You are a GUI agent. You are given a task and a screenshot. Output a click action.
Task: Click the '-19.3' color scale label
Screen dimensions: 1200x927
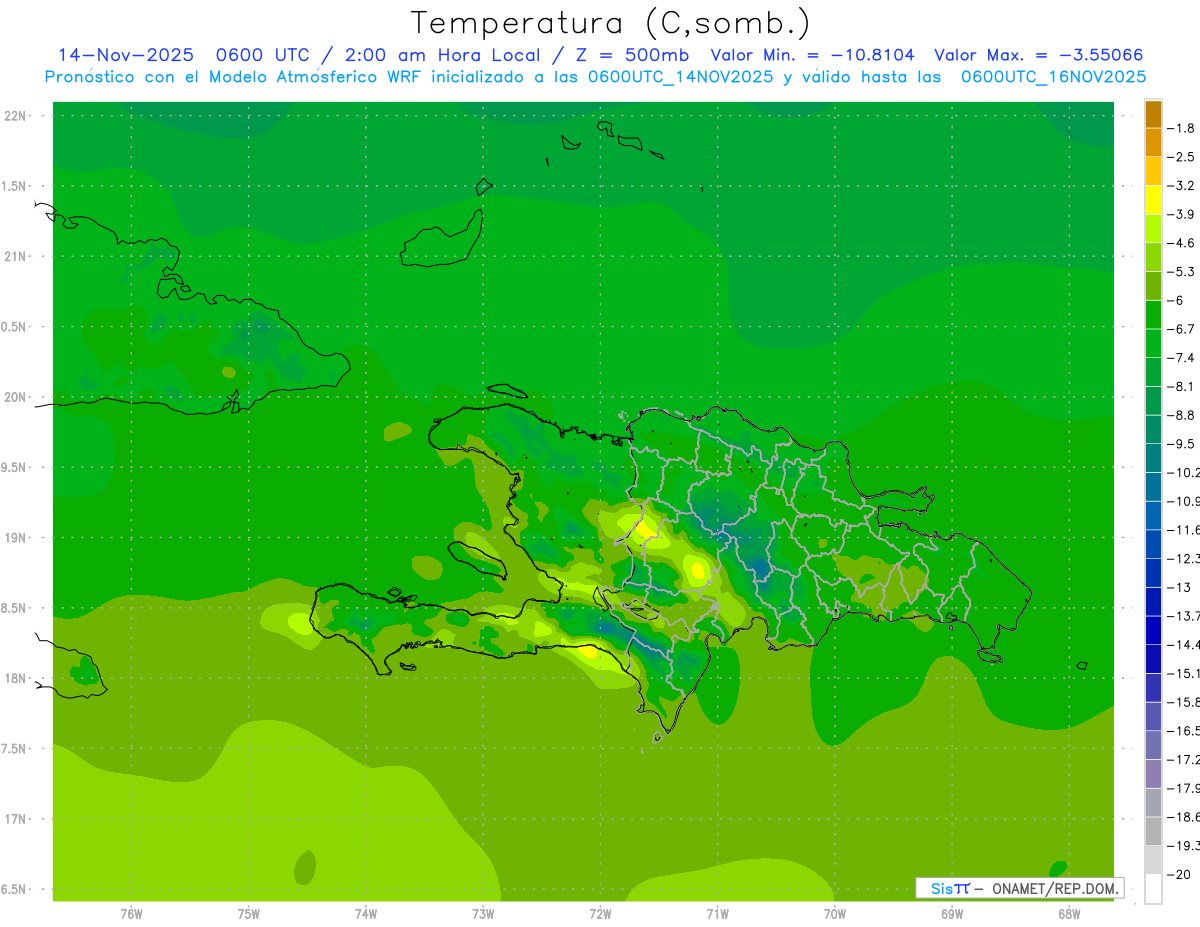1185,846
